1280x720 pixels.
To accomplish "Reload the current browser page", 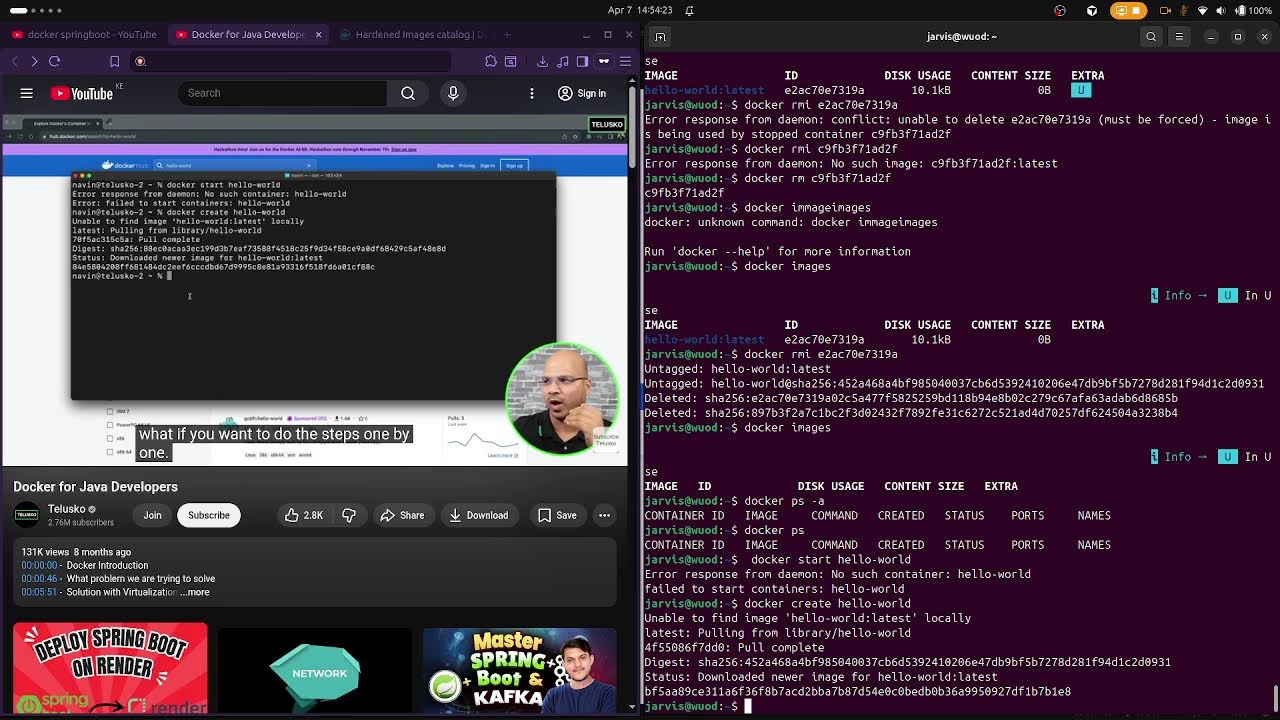I will (x=55, y=61).
